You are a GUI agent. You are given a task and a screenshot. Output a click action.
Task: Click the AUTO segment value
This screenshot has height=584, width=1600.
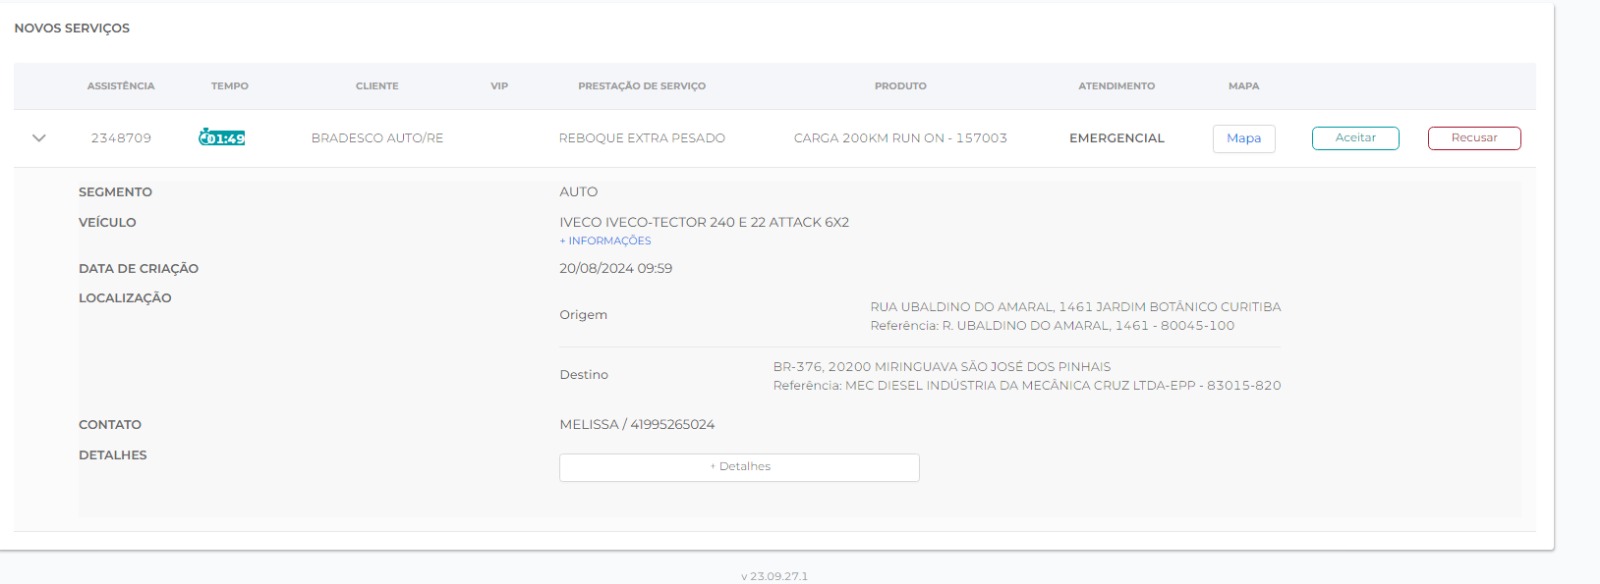coord(578,192)
